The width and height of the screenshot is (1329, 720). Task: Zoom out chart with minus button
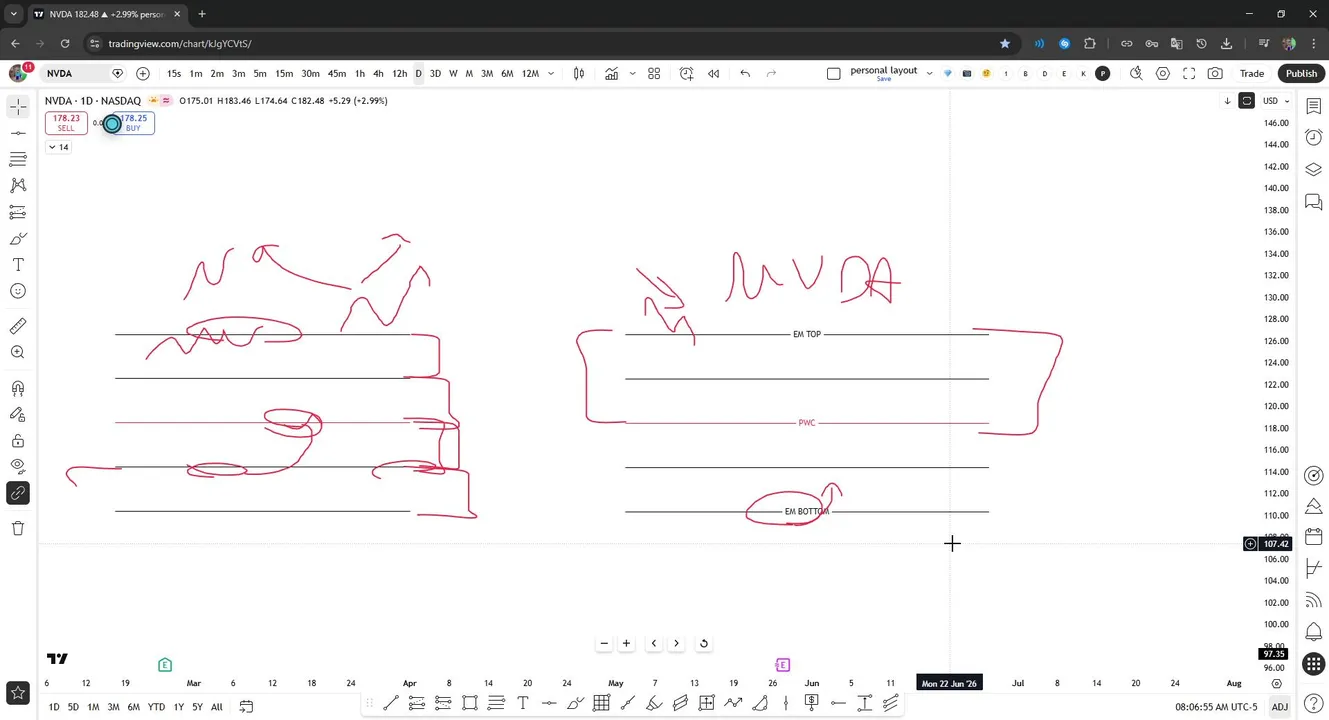(x=604, y=644)
